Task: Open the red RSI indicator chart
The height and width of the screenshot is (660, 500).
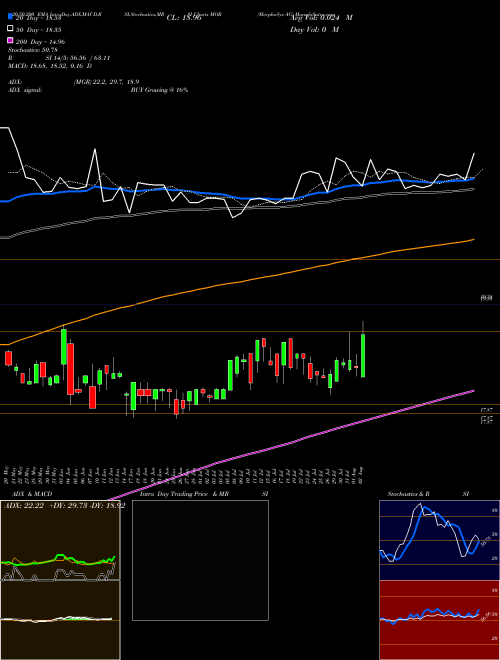Action: (x=439, y=620)
